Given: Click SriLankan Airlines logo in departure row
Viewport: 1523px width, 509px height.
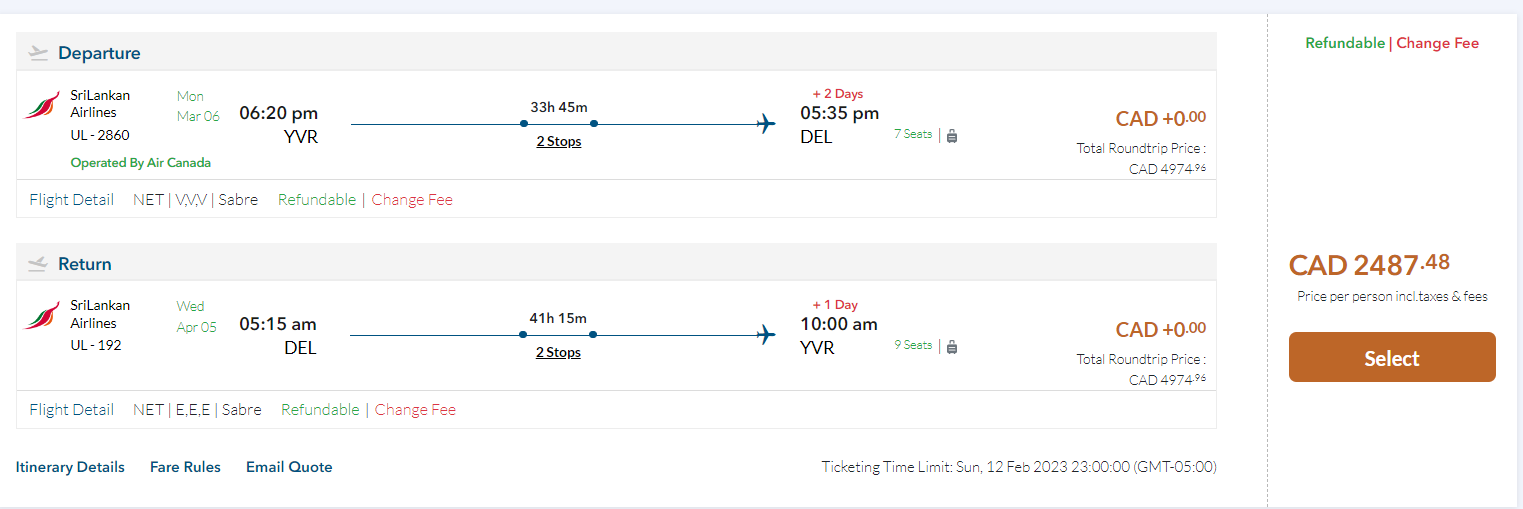Looking at the screenshot, I should pyautogui.click(x=42, y=106).
